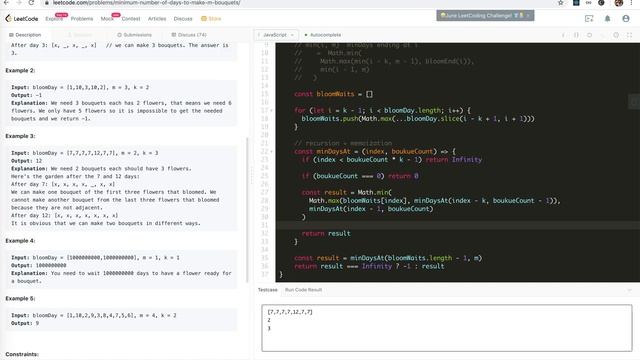Click the description panel scrollbar

[247, 210]
